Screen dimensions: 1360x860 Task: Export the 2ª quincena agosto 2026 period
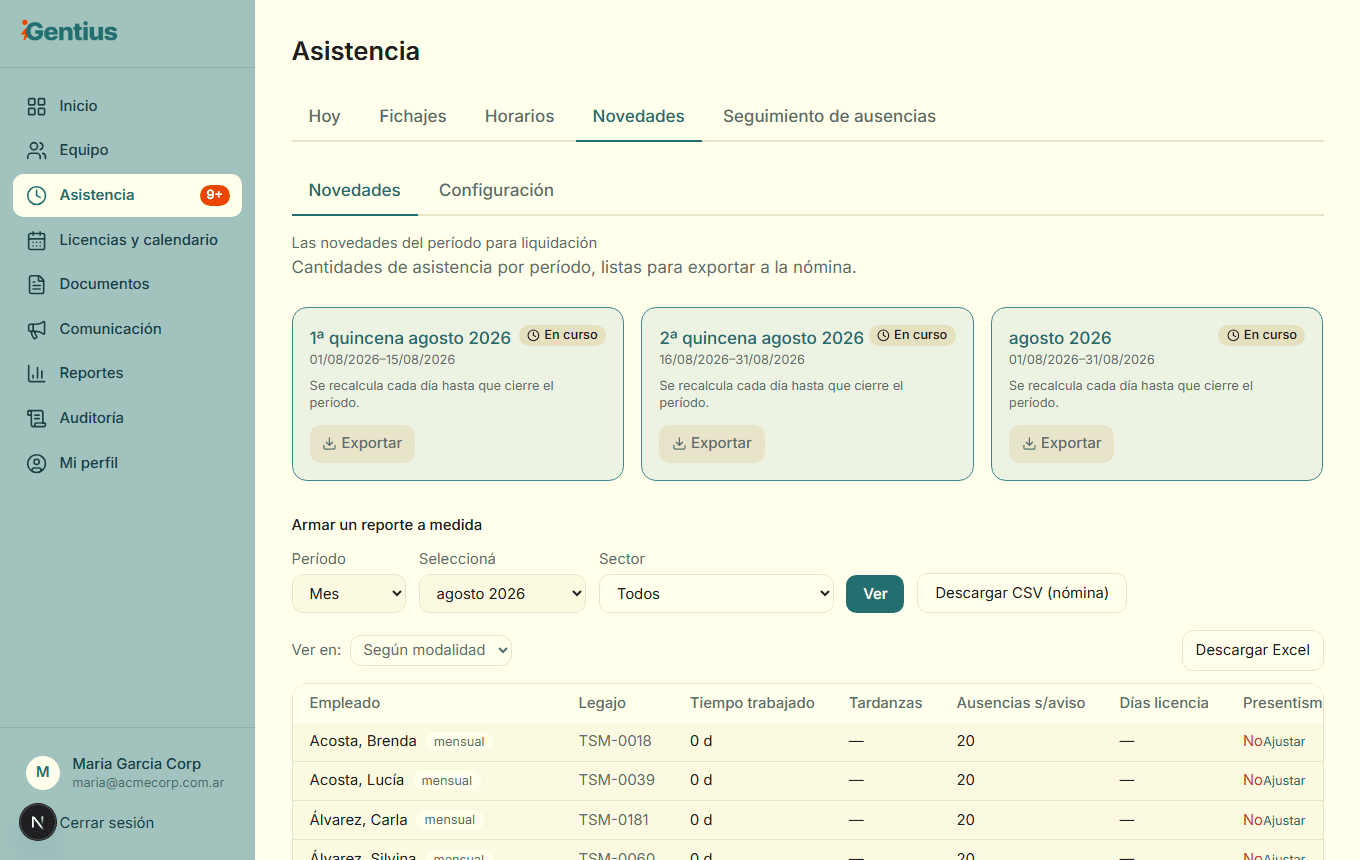pyautogui.click(x=711, y=443)
